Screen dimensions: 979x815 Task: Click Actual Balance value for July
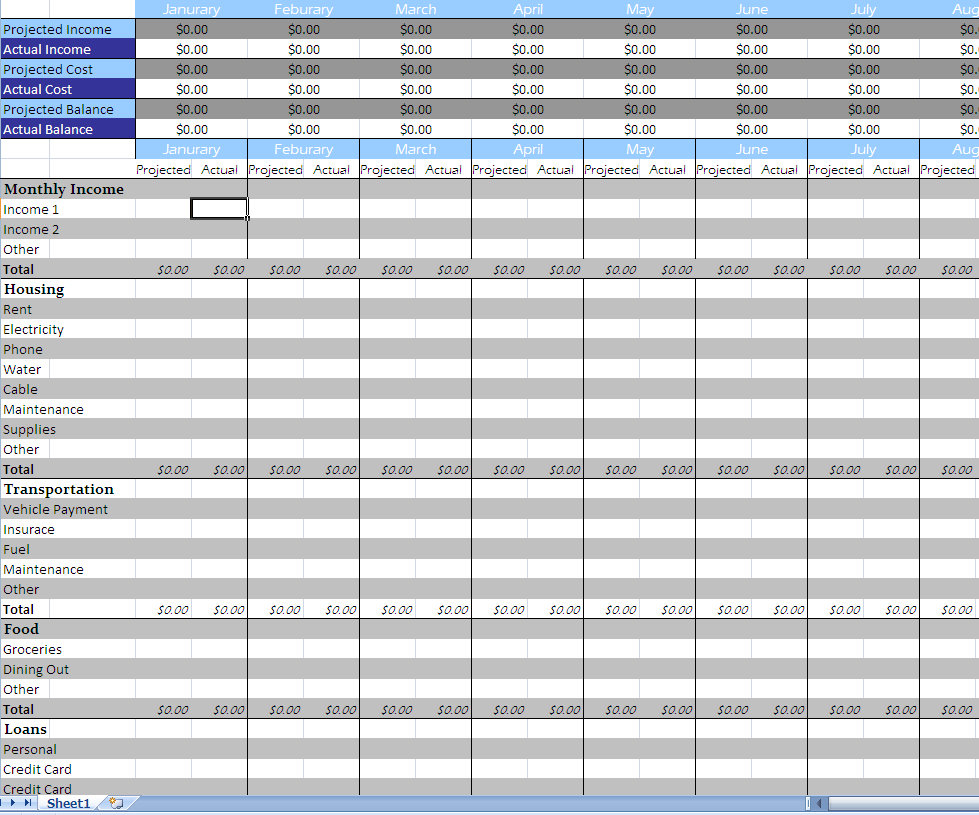[863, 129]
